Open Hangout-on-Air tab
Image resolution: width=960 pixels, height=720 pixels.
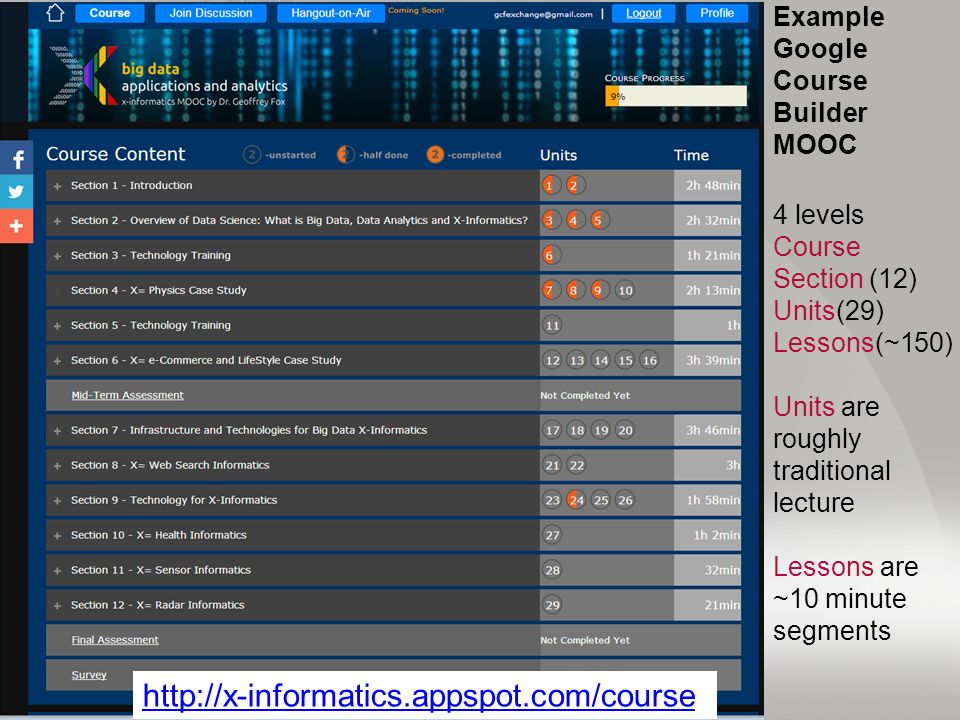330,13
